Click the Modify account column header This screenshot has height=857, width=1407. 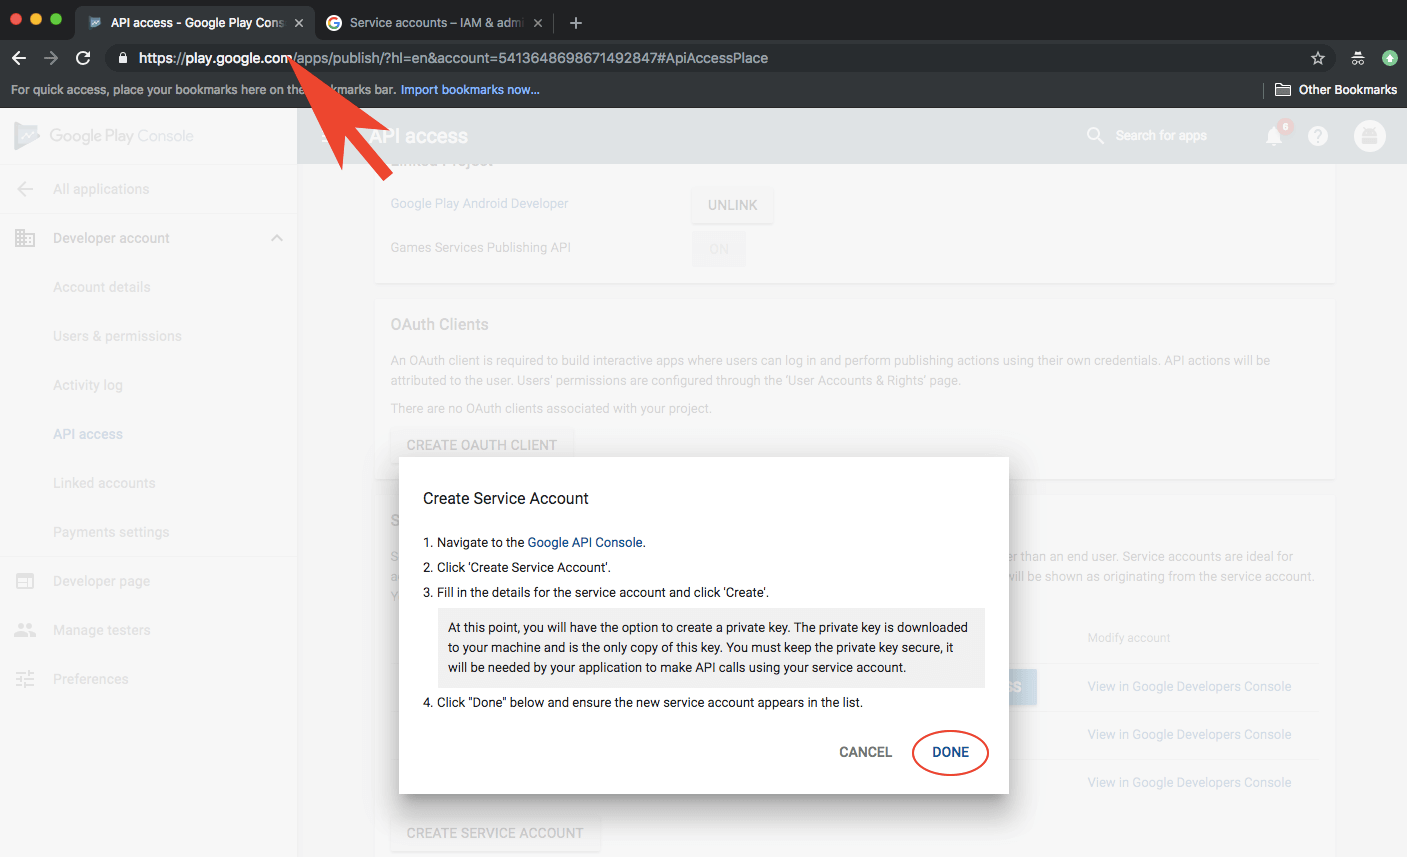click(x=1129, y=638)
